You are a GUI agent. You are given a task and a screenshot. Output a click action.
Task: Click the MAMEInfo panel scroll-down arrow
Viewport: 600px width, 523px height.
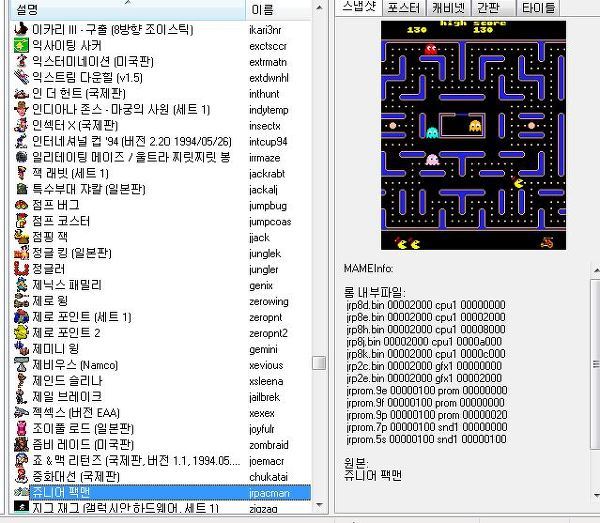tap(596, 495)
